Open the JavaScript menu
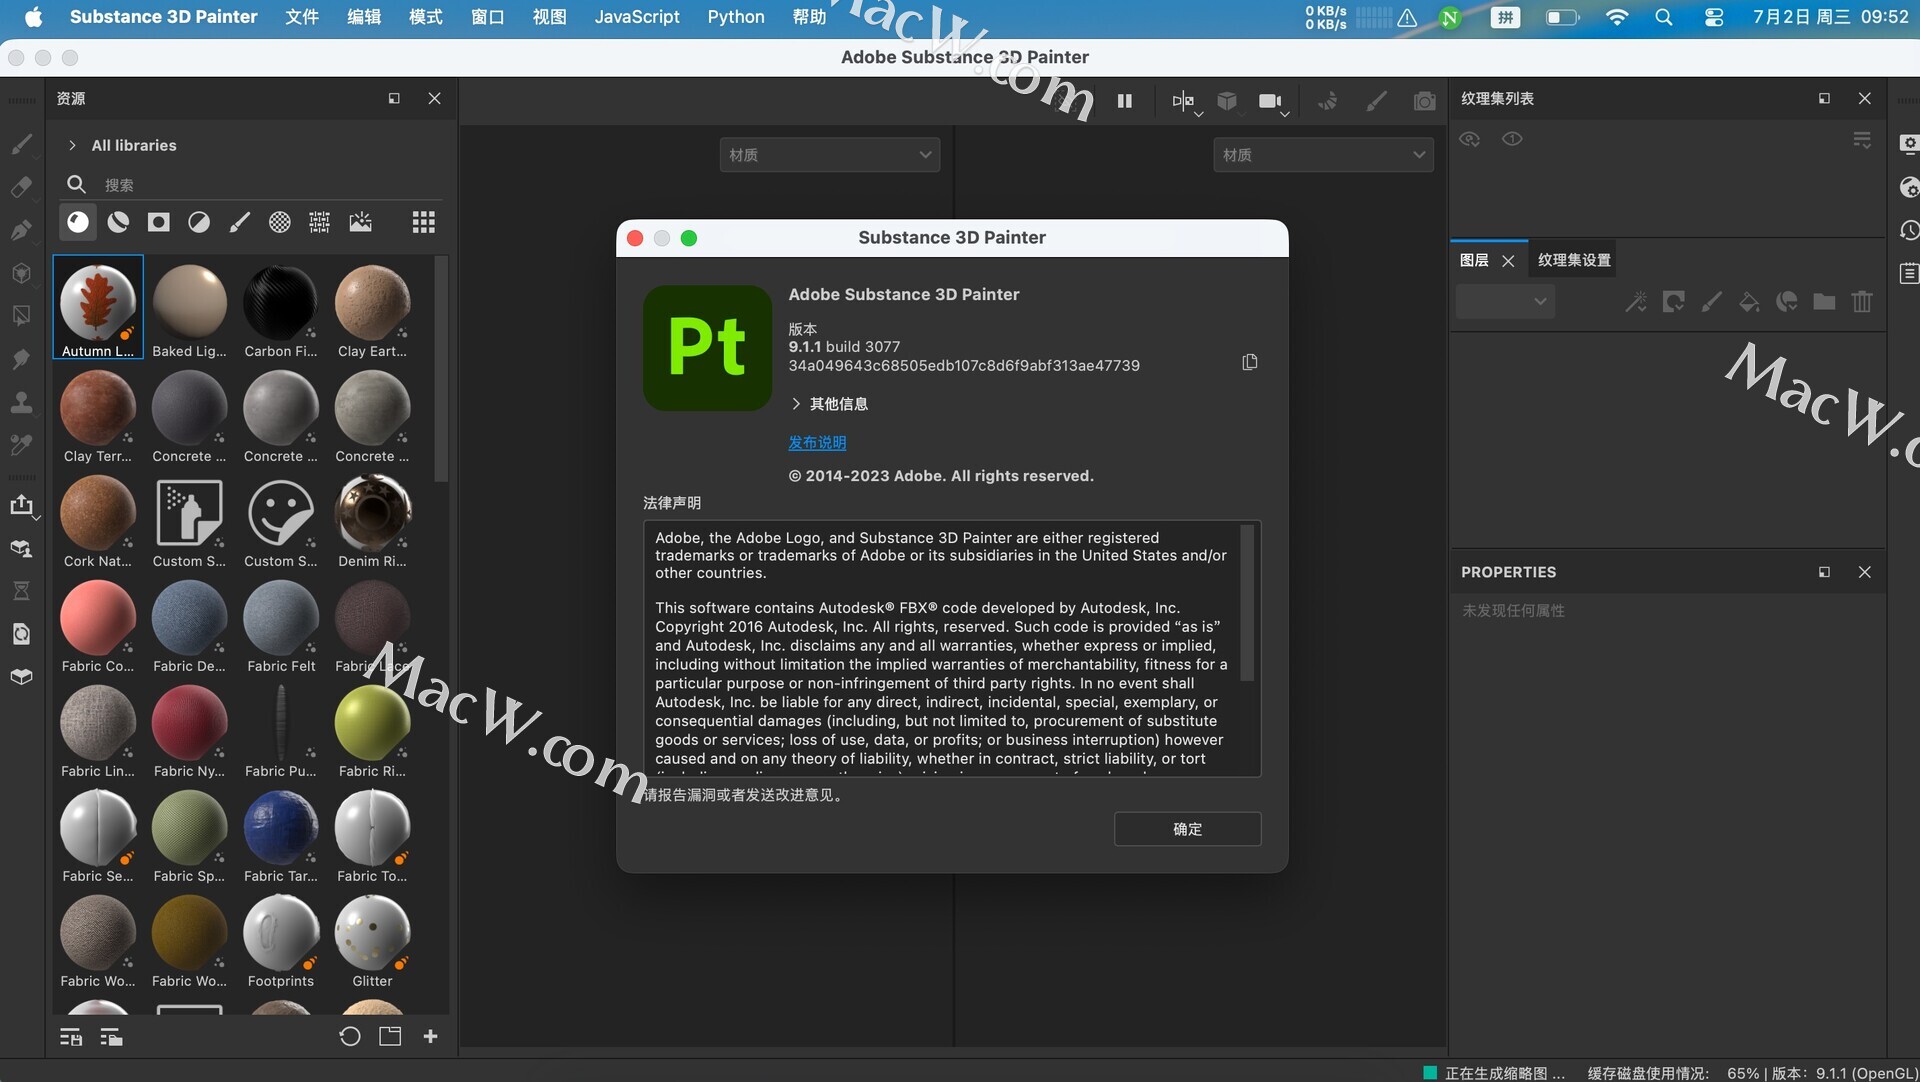The width and height of the screenshot is (1920, 1082). click(637, 17)
